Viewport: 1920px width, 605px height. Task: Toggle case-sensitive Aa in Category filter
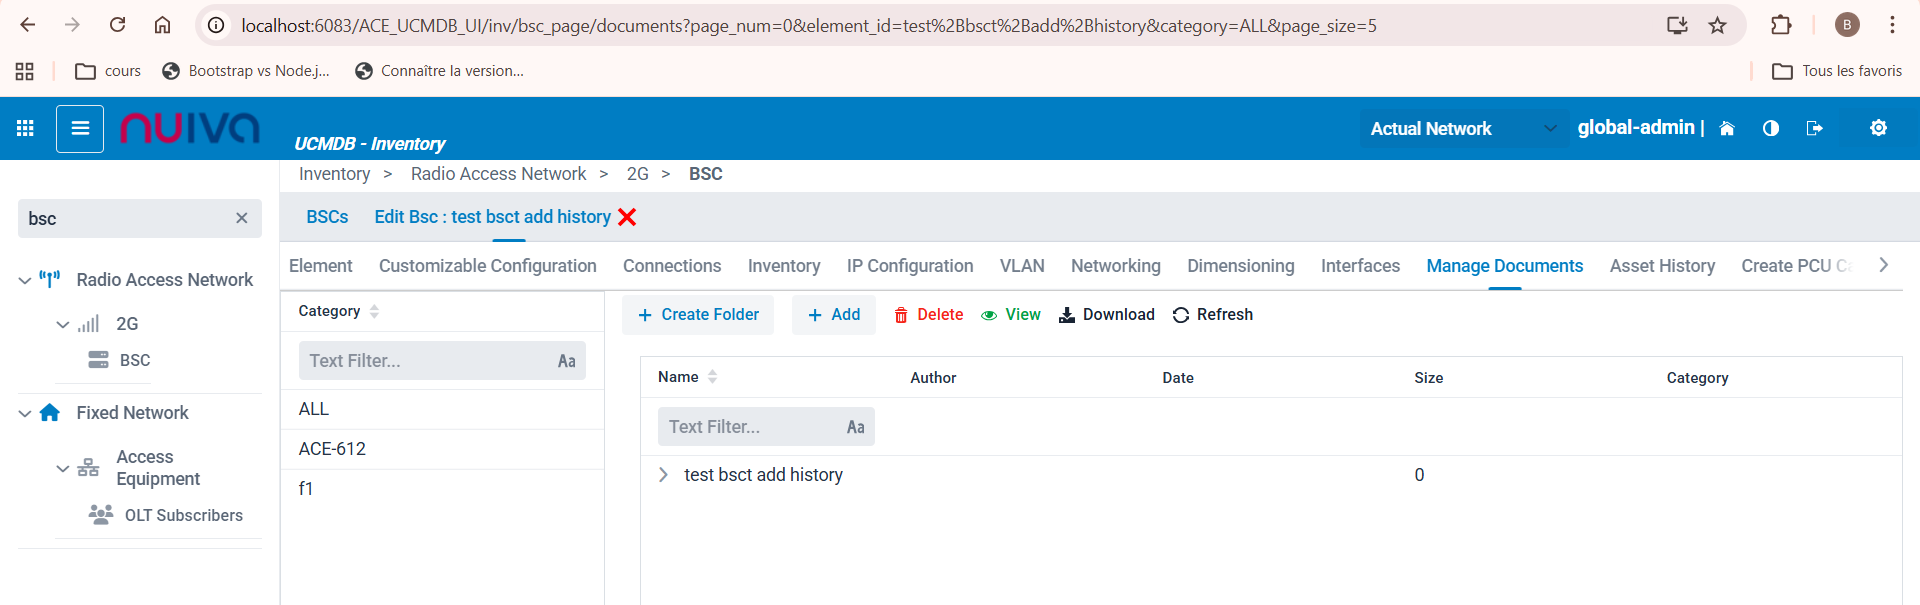tap(566, 361)
